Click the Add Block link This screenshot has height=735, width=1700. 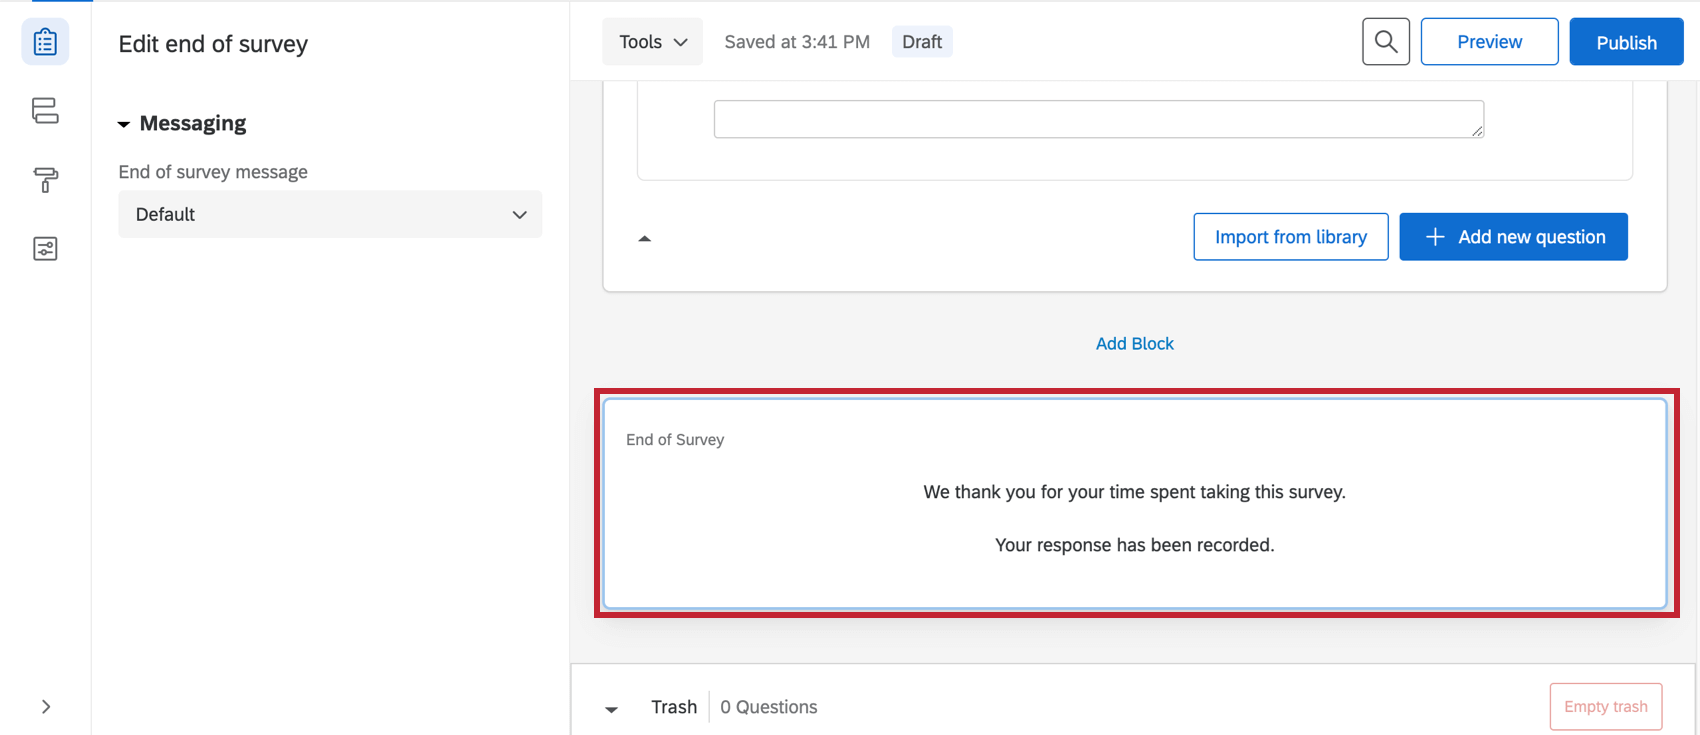(1134, 343)
